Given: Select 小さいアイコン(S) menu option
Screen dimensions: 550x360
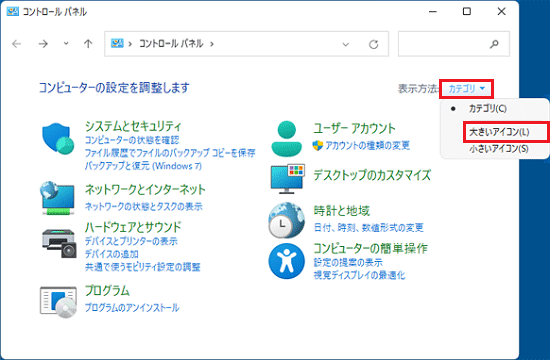Looking at the screenshot, I should [499, 149].
